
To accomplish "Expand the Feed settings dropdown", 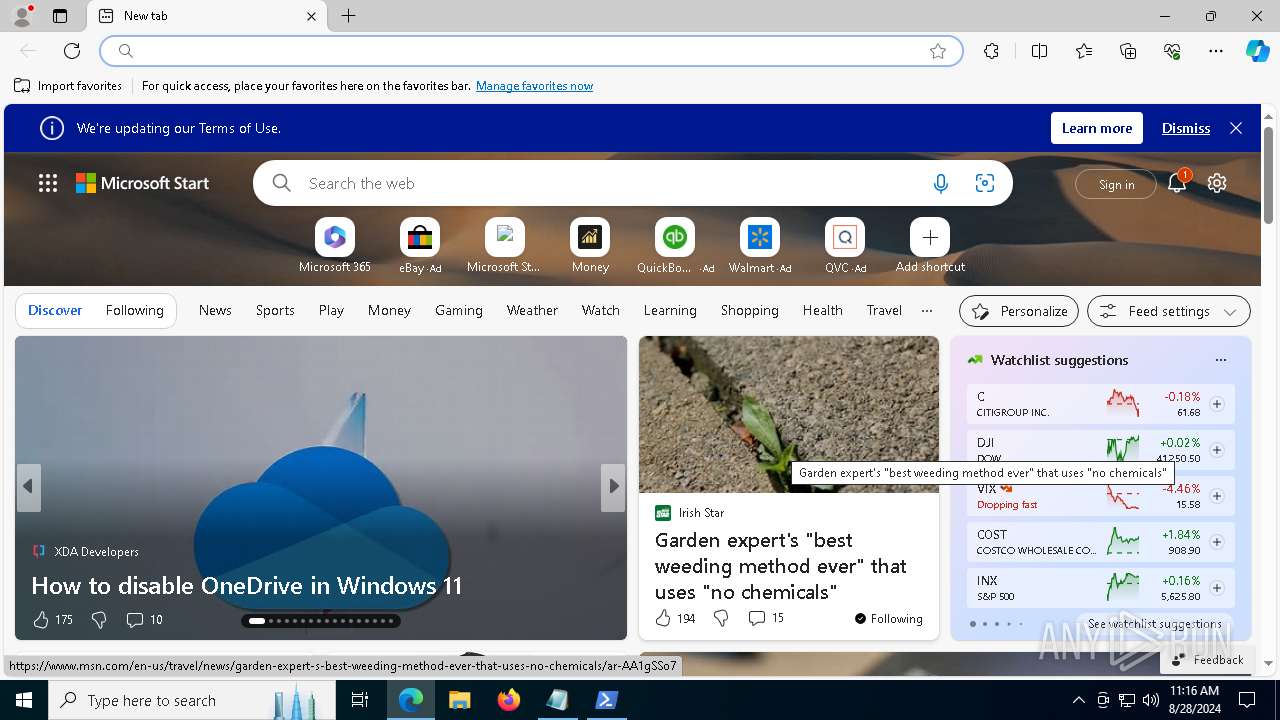I will [x=1168, y=311].
